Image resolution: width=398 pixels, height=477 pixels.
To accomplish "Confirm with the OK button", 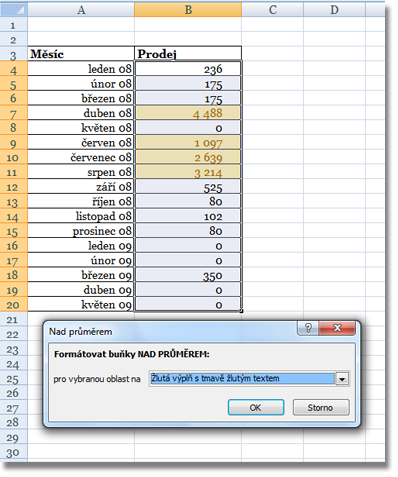I will [x=256, y=407].
